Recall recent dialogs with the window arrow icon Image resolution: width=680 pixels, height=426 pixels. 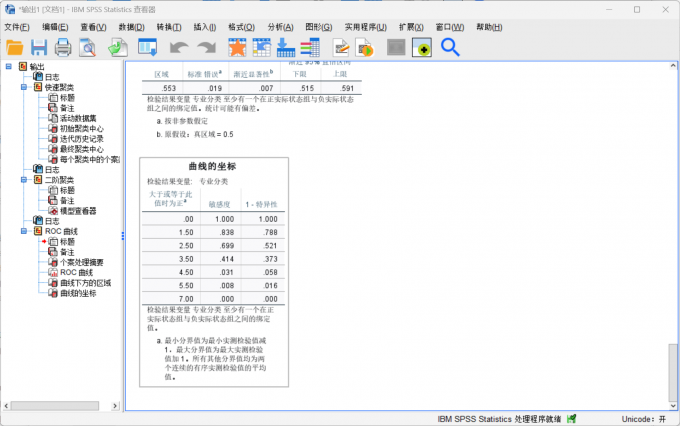pos(147,47)
